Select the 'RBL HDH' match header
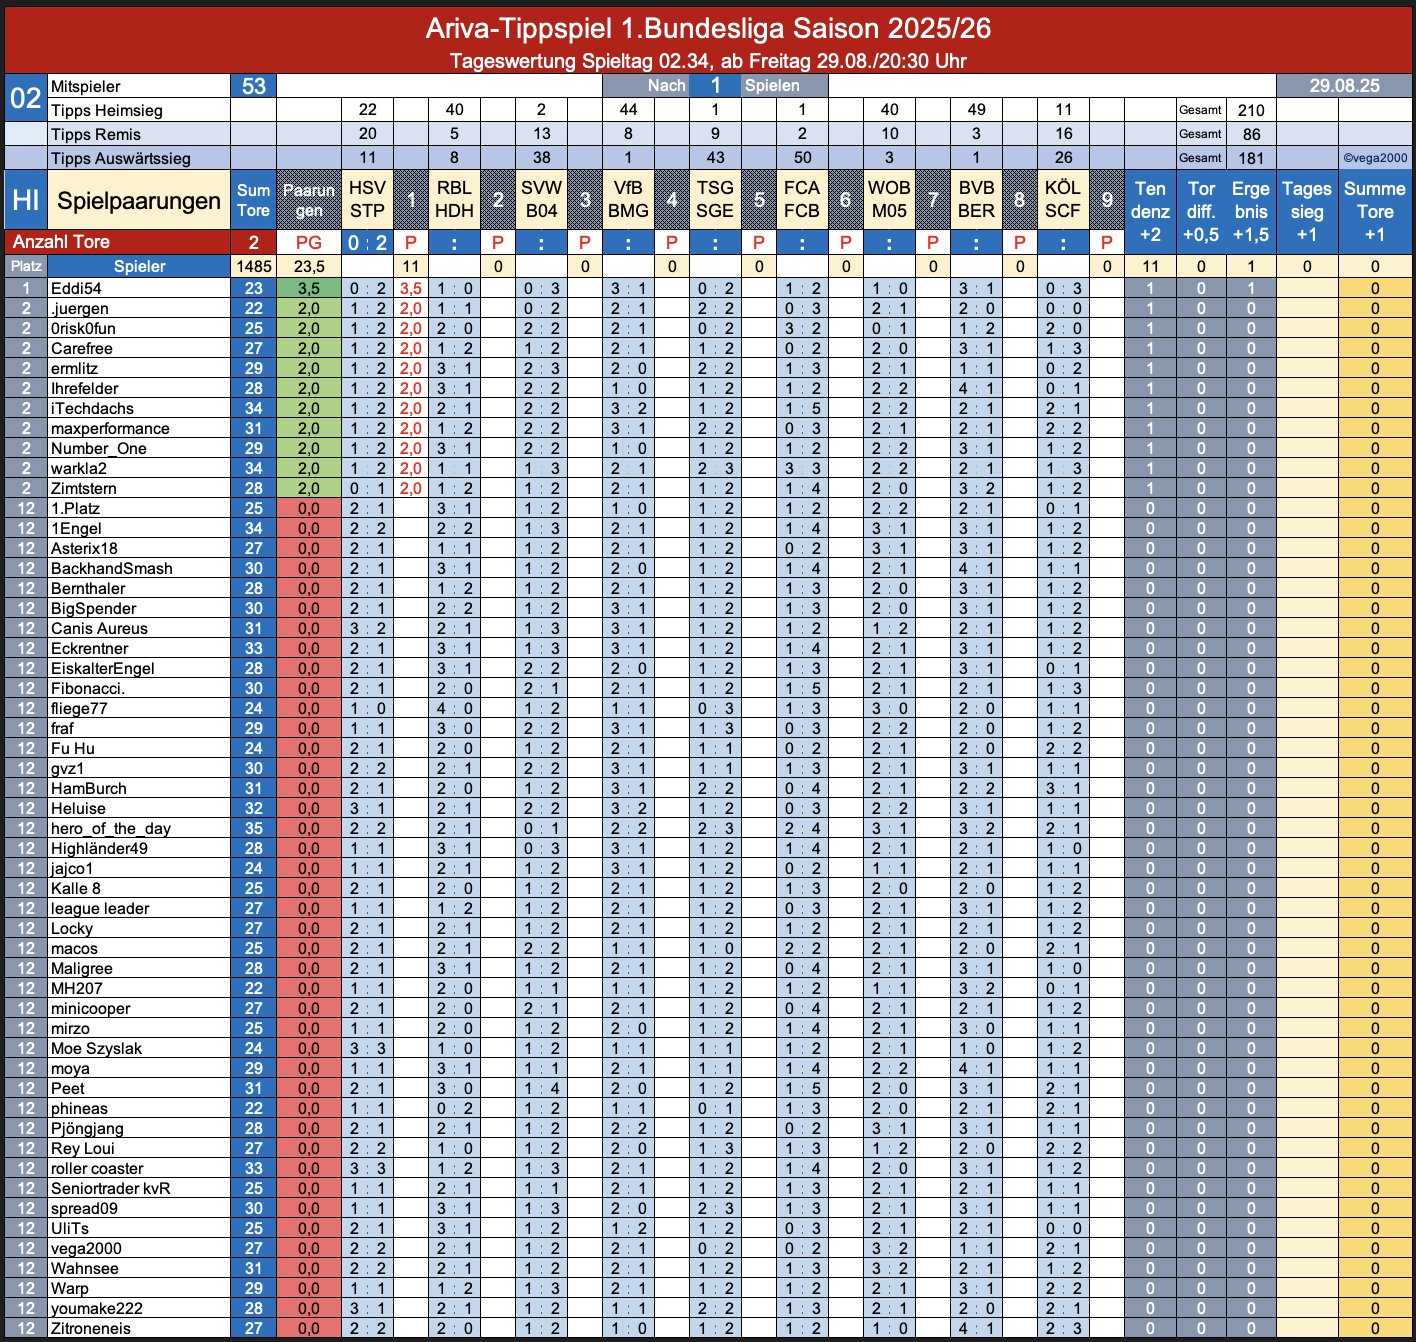The width and height of the screenshot is (1416, 1342). coord(454,200)
